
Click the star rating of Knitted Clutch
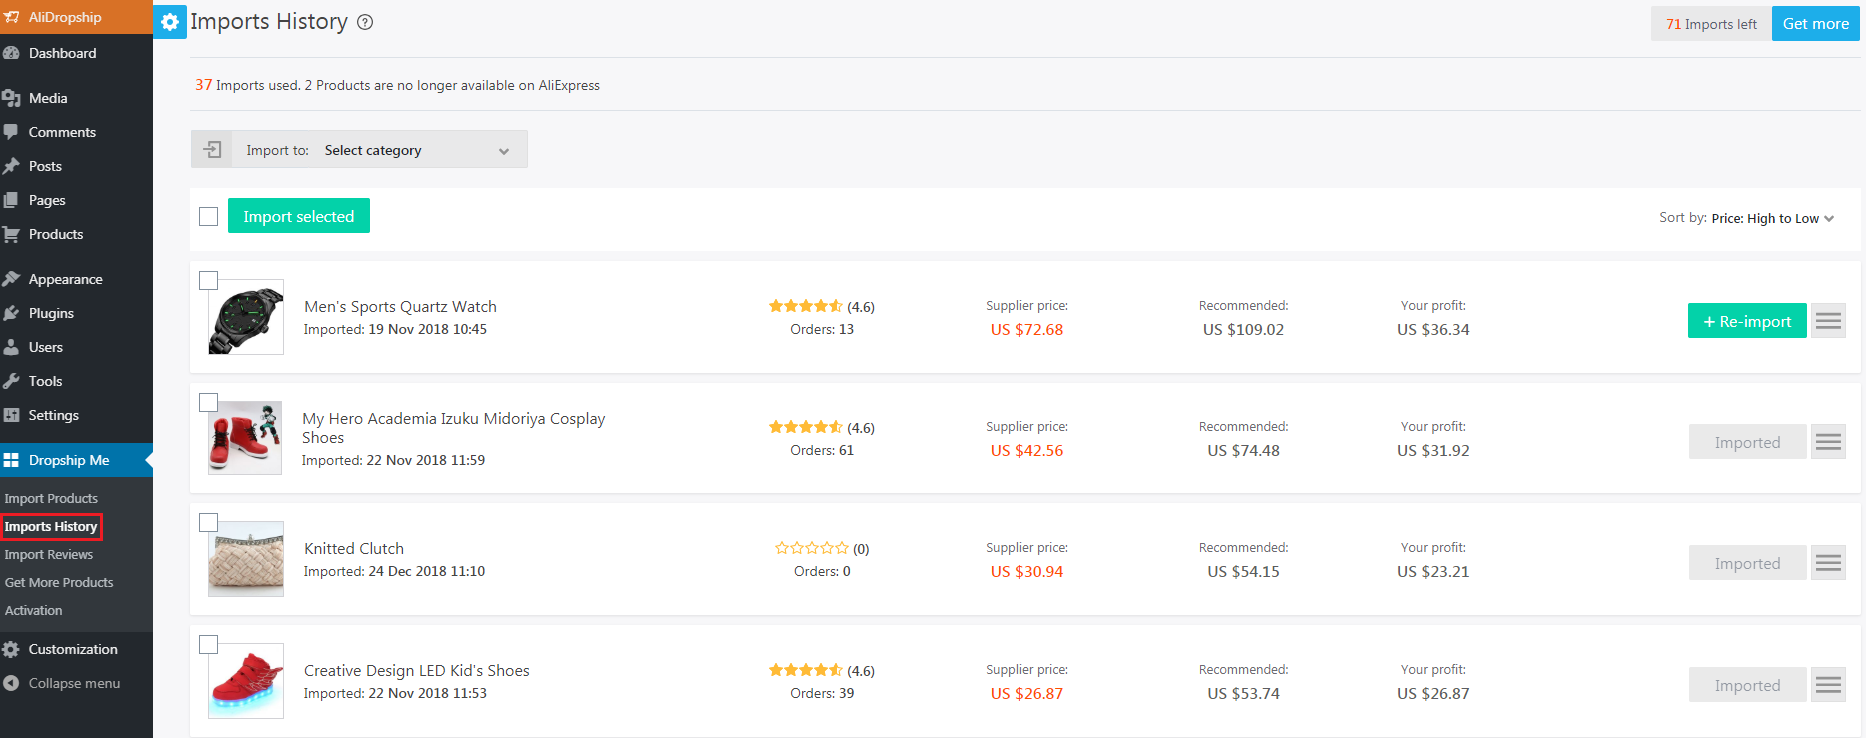(x=812, y=548)
